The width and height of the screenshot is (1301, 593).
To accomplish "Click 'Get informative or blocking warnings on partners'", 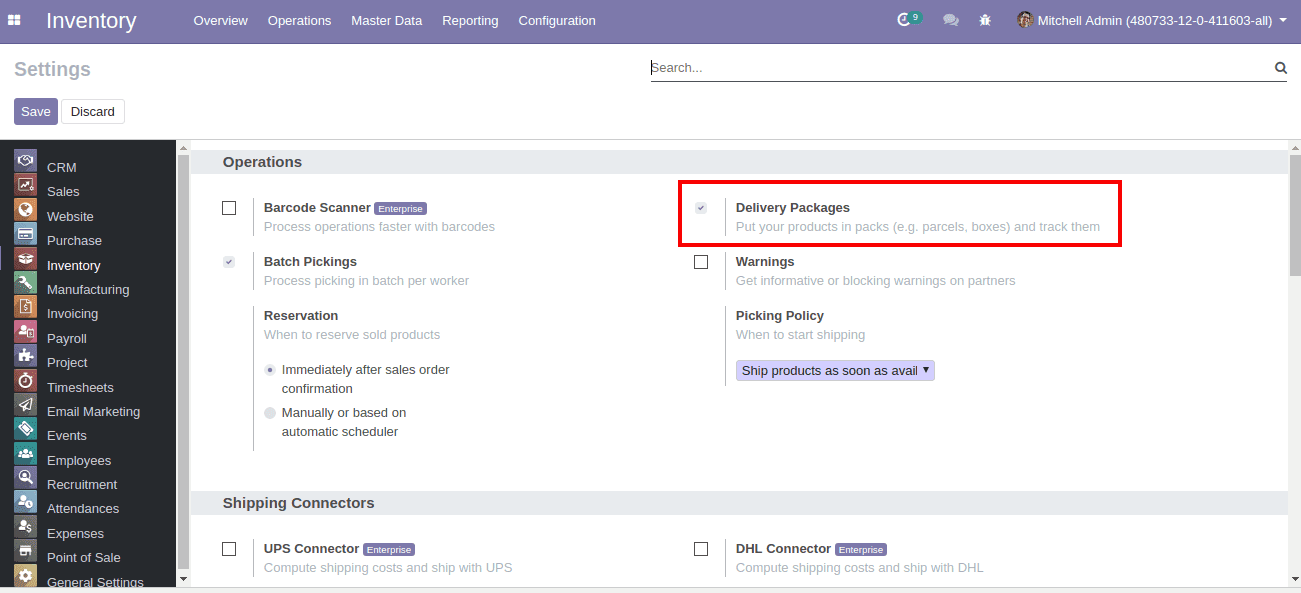I will [x=876, y=281].
